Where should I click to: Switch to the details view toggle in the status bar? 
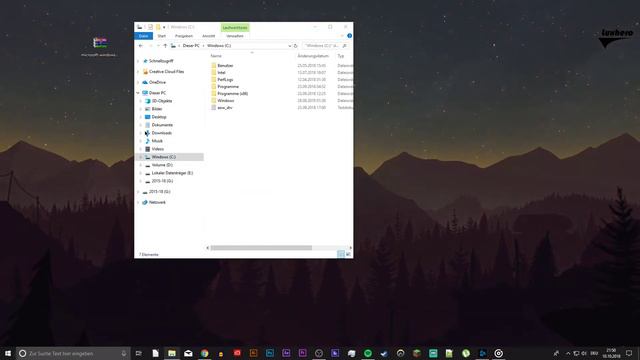341,254
